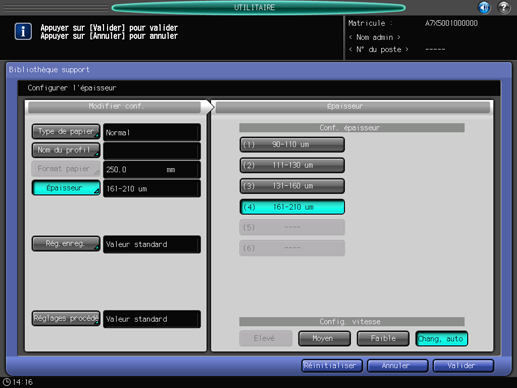This screenshot has width=517, height=388.
Task: Open greyed Format papier setting
Action: click(66, 169)
